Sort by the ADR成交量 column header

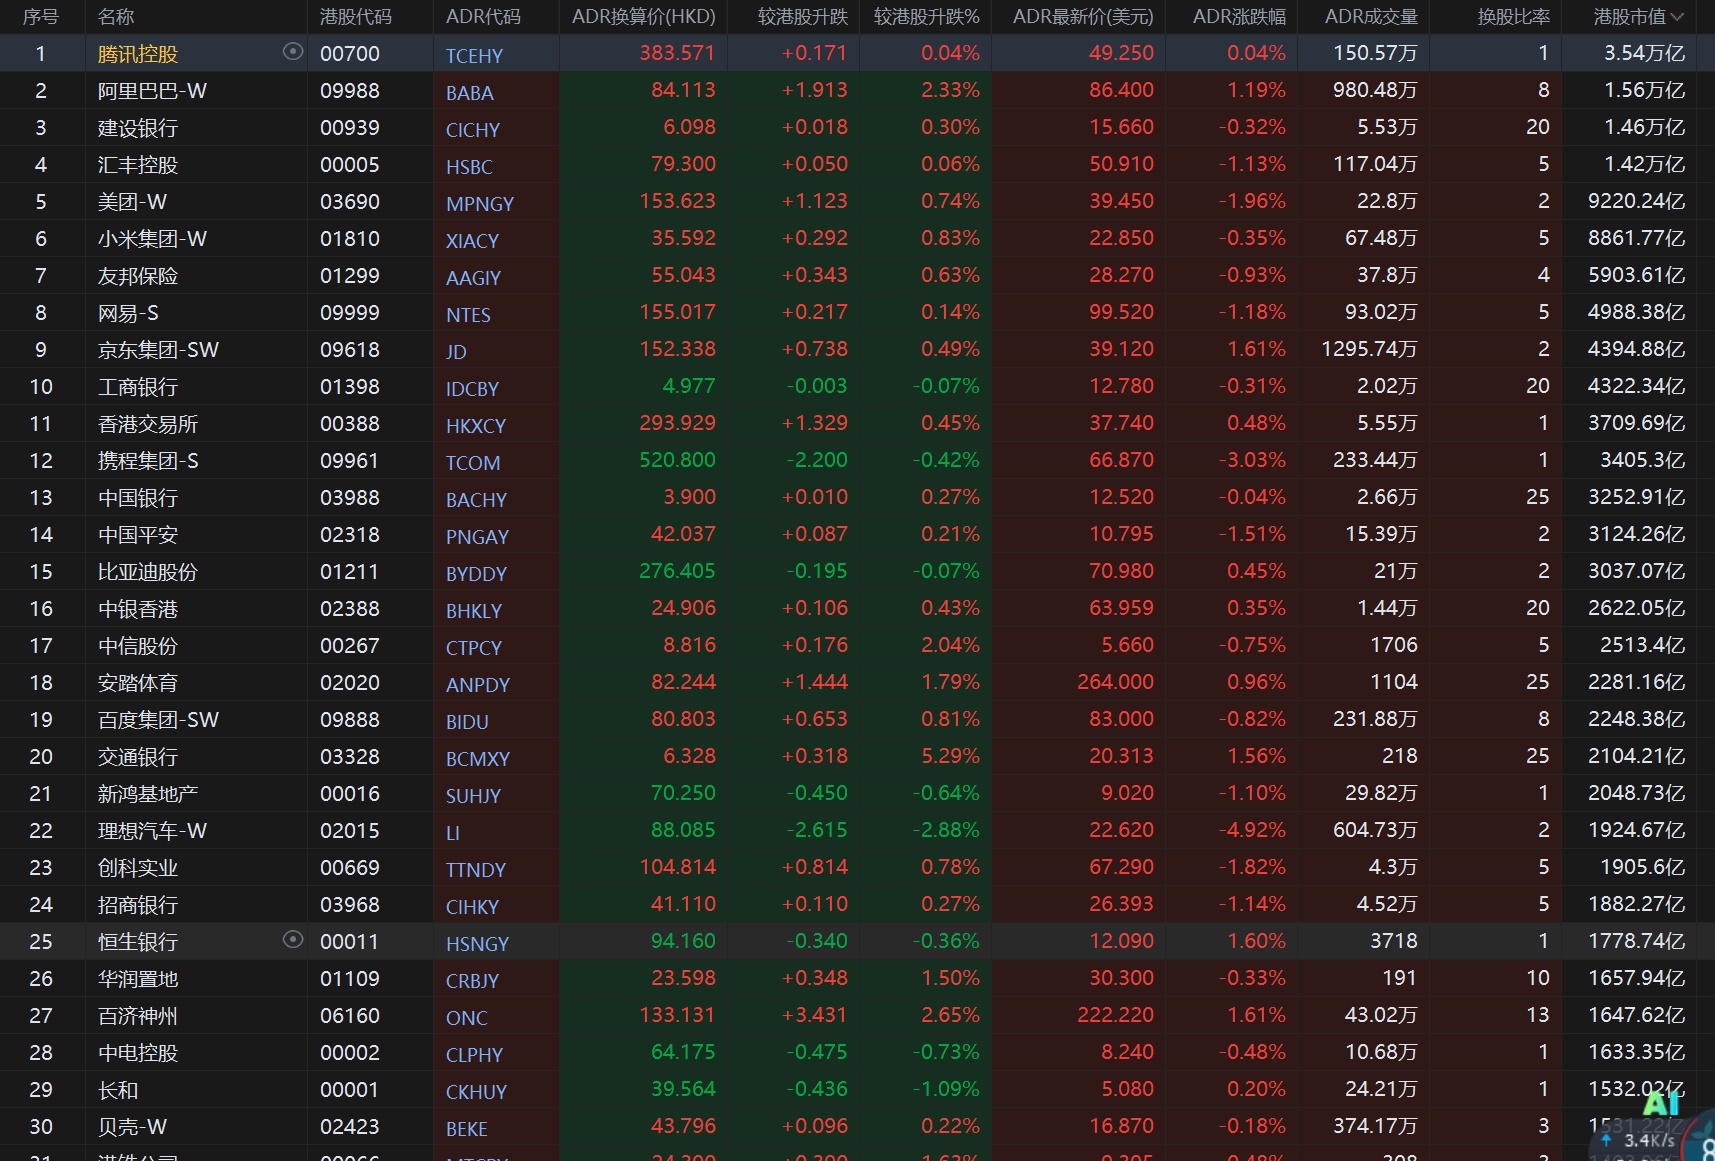1371,17
